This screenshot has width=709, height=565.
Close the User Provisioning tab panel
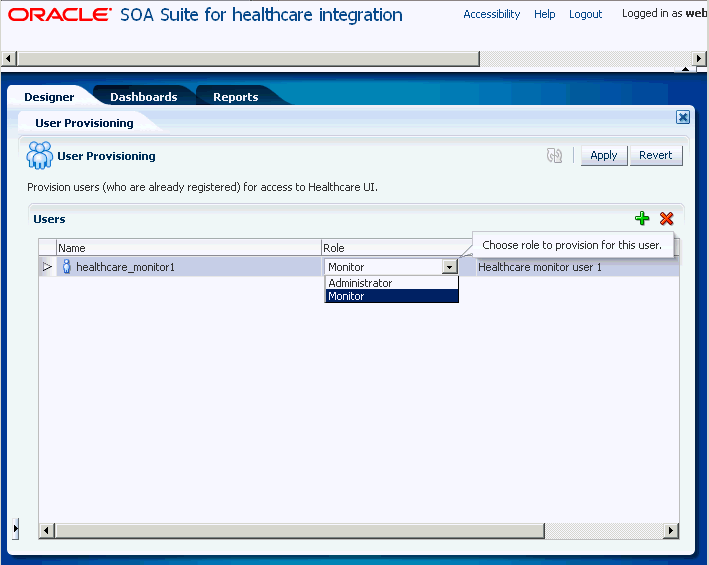click(x=683, y=118)
